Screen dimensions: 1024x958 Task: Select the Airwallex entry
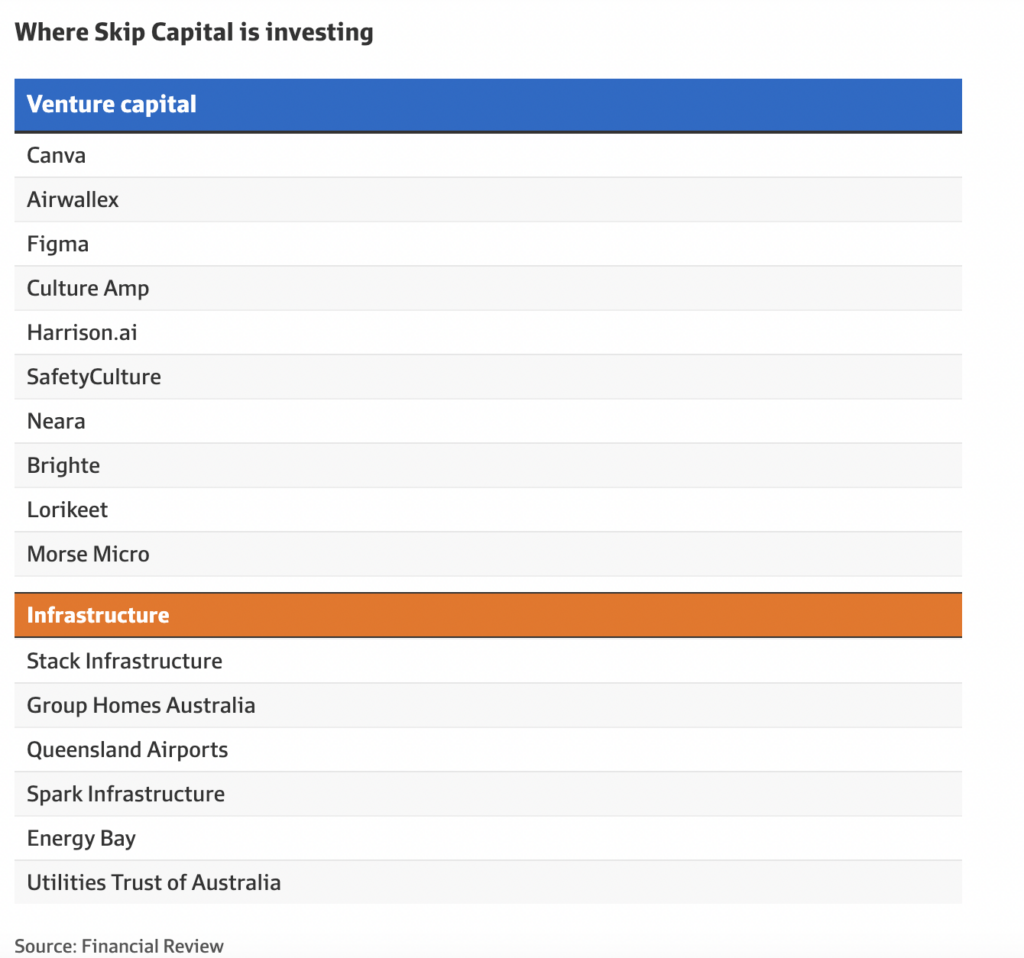click(73, 199)
